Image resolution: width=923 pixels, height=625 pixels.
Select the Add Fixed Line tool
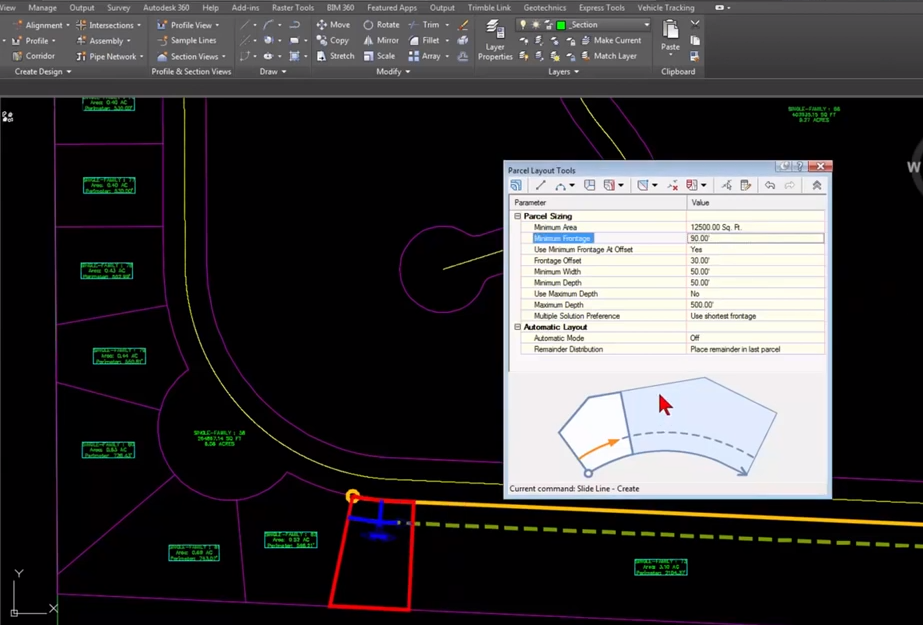tap(540, 185)
